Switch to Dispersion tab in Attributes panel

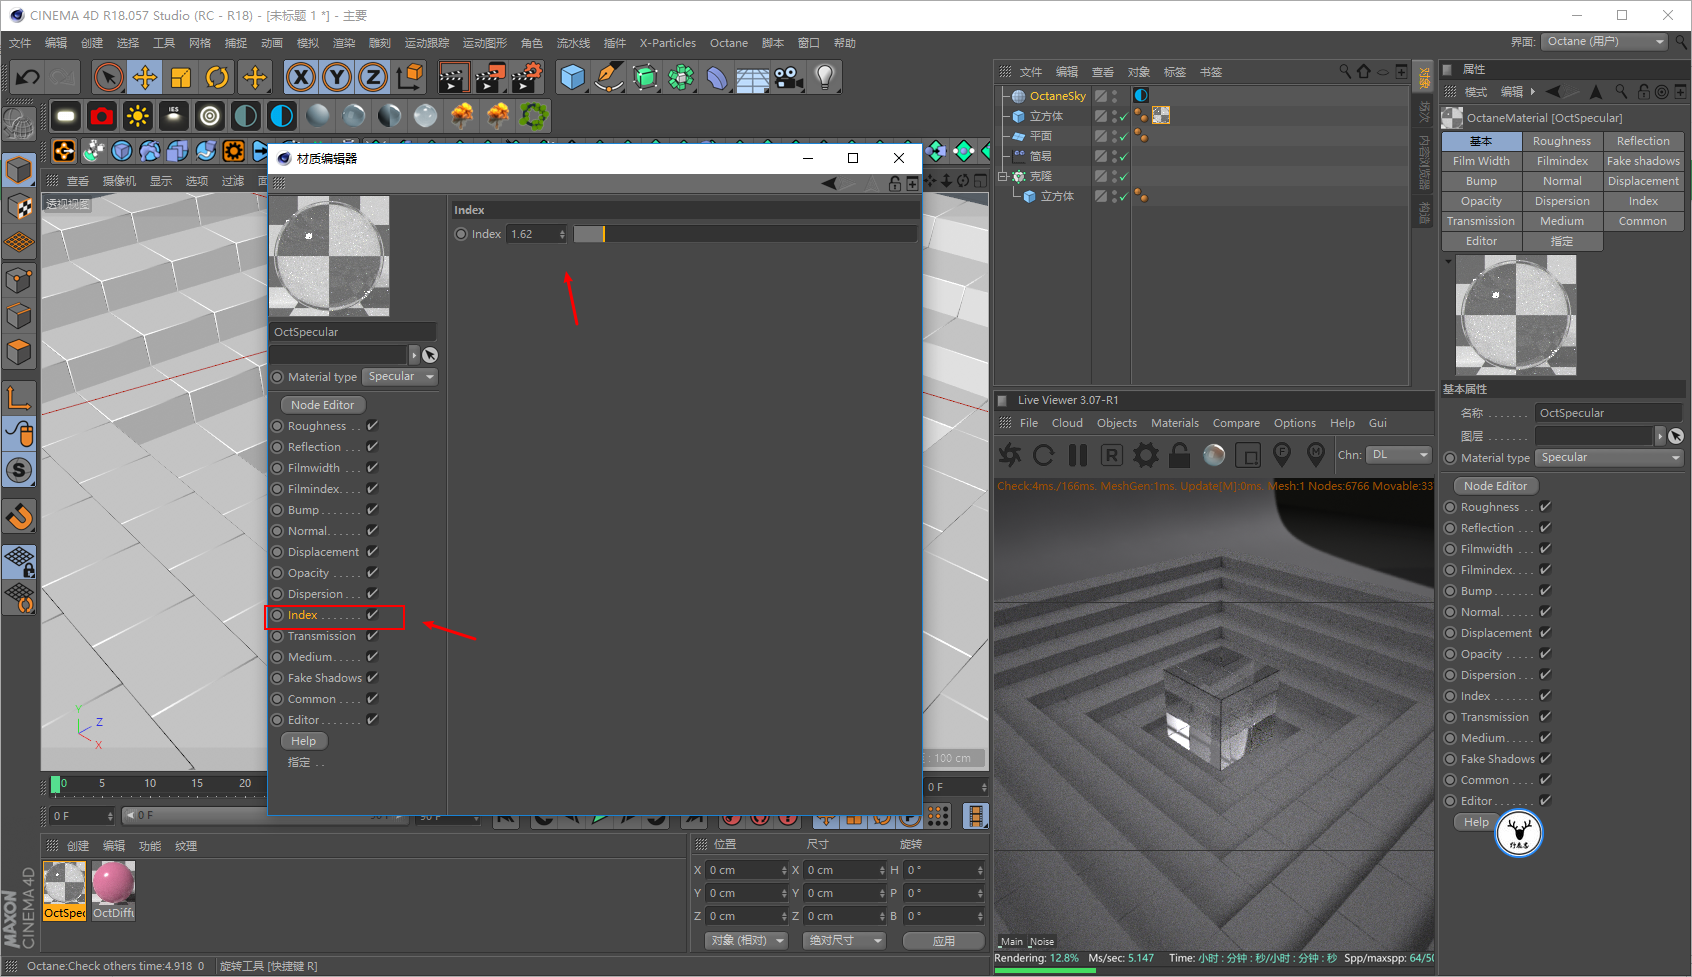(1562, 201)
